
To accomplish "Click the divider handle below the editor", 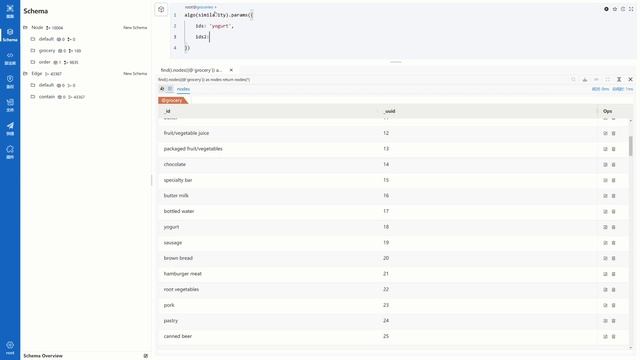I will click(x=396, y=62).
